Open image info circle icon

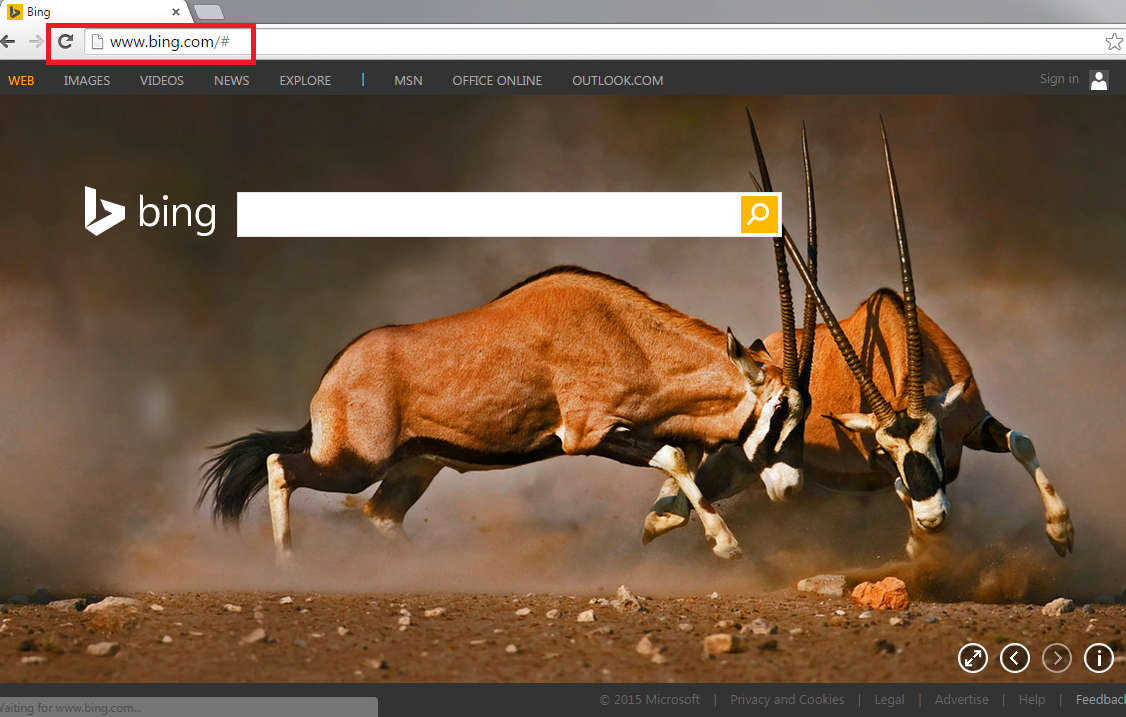click(x=1099, y=657)
